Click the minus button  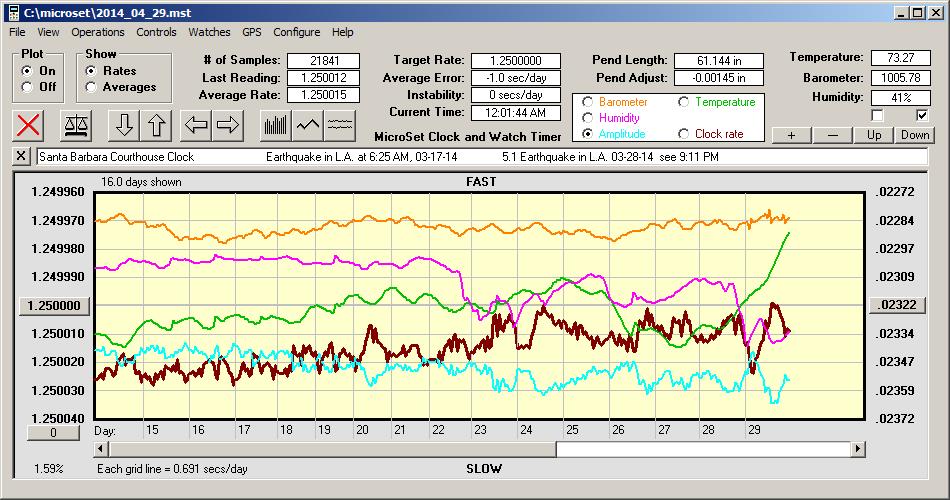pos(832,135)
